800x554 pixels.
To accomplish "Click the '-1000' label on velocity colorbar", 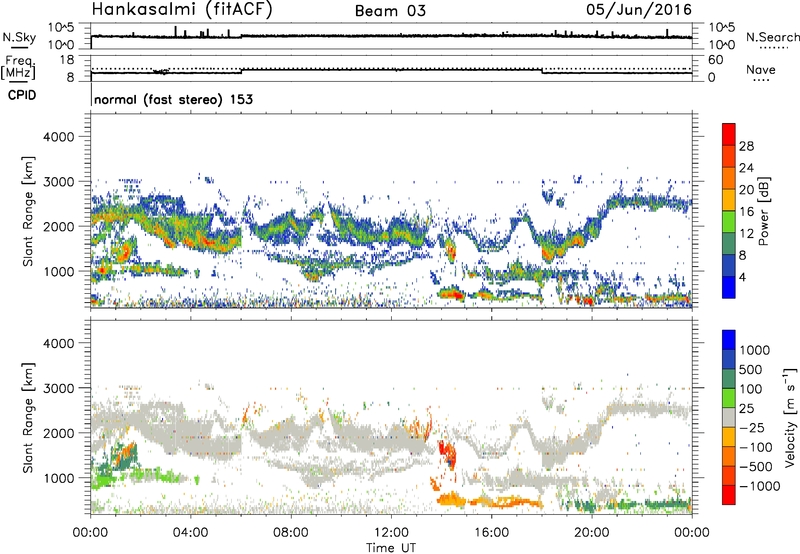I will tap(760, 486).
